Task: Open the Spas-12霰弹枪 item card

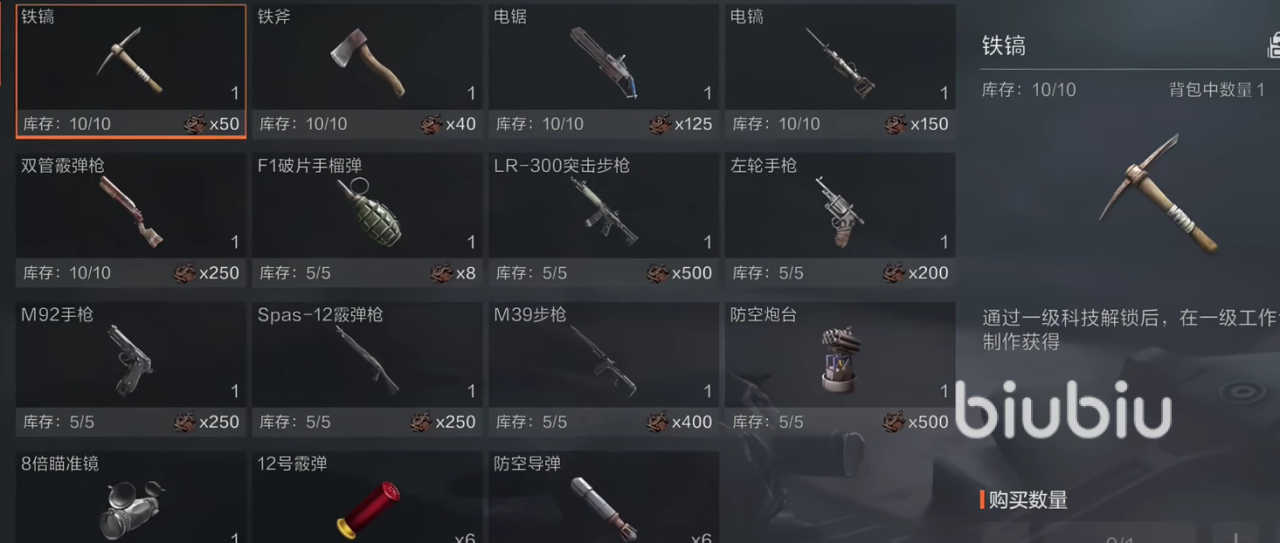Action: (367, 369)
